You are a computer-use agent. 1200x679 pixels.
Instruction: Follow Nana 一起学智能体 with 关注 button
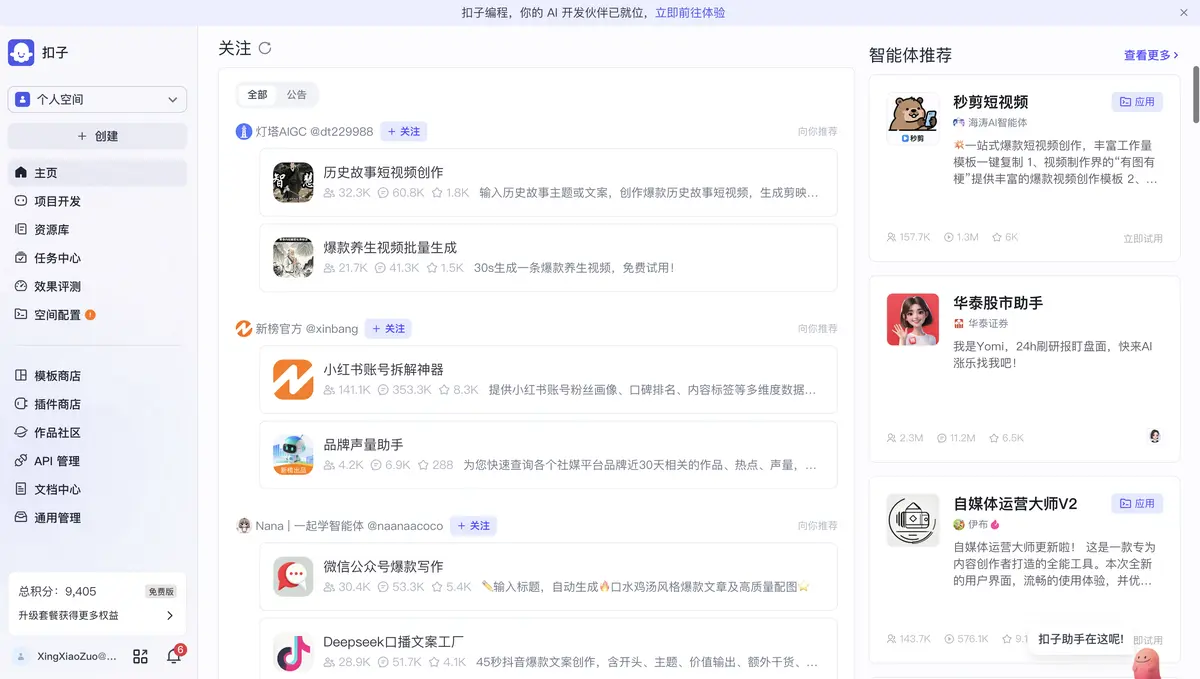(474, 526)
